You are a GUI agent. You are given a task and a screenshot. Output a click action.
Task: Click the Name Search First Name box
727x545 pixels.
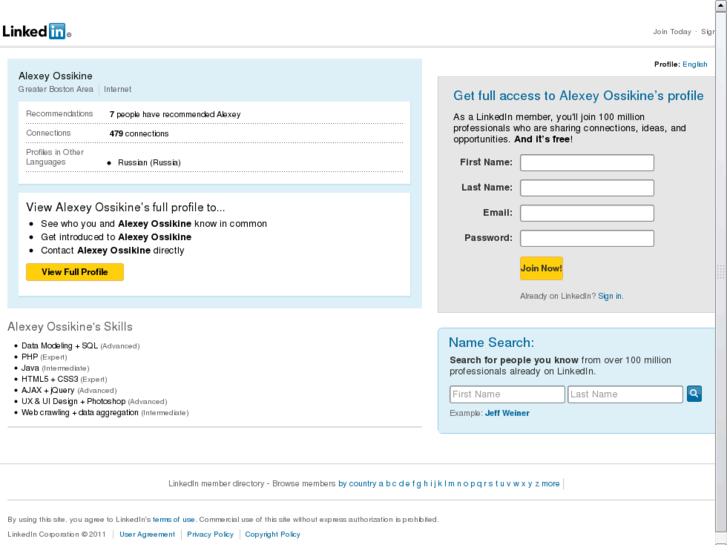click(507, 394)
